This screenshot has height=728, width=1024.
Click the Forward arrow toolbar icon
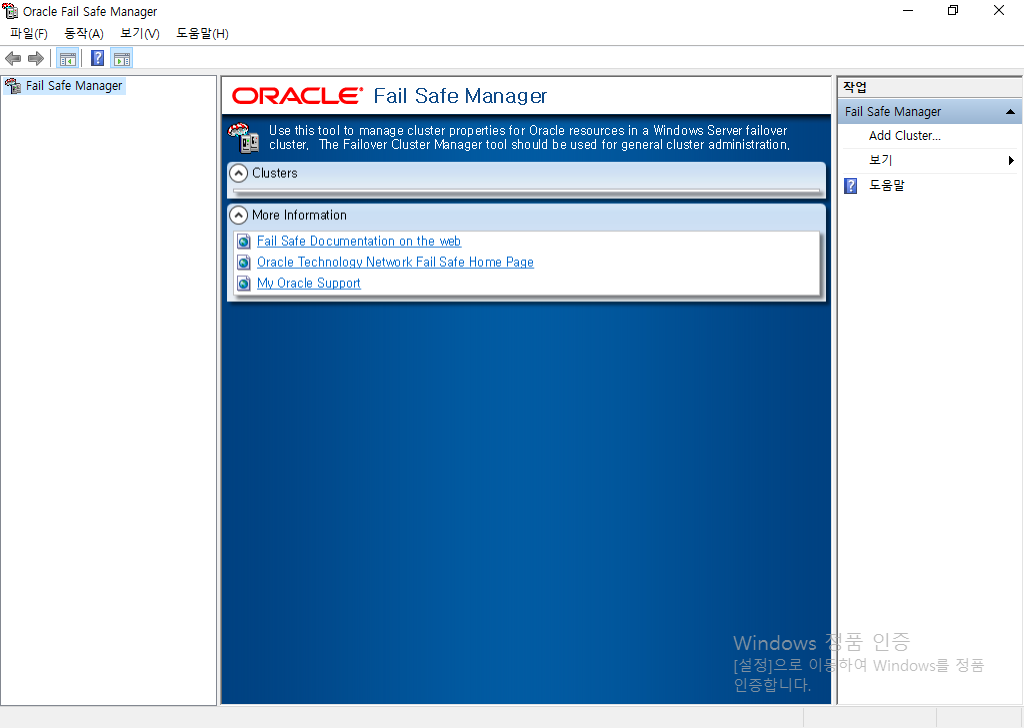pyautogui.click(x=36, y=59)
